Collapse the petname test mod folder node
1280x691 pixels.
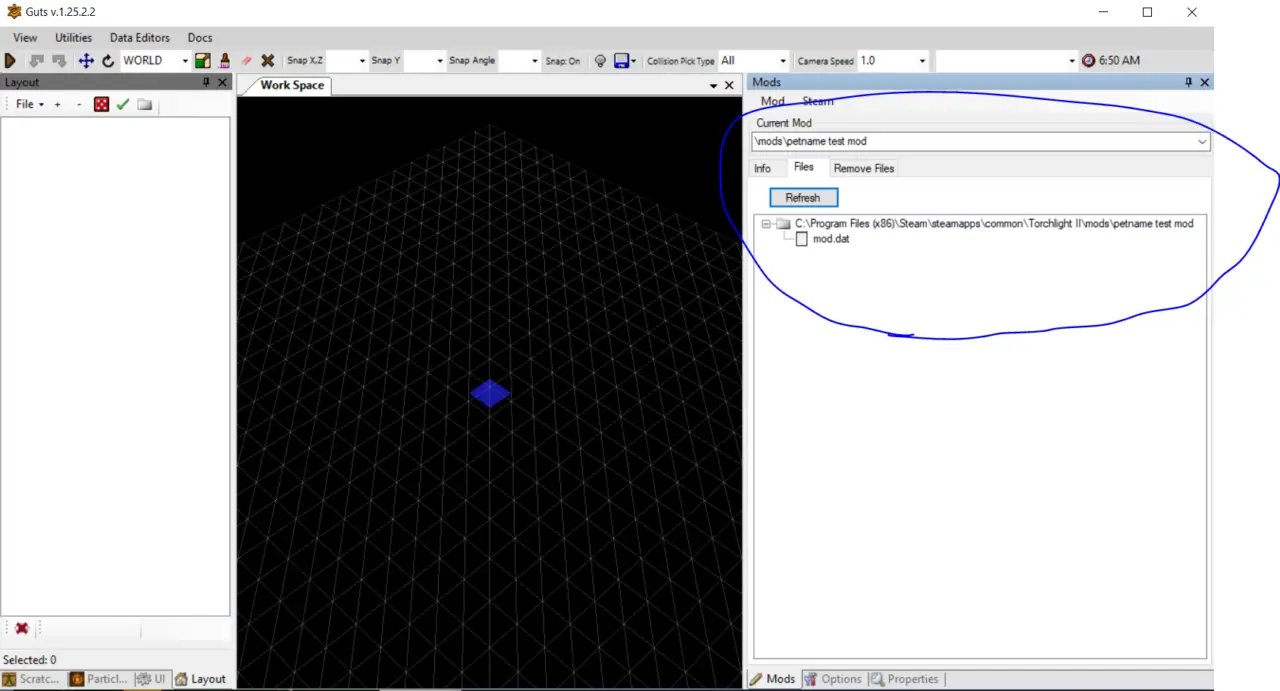[766, 224]
